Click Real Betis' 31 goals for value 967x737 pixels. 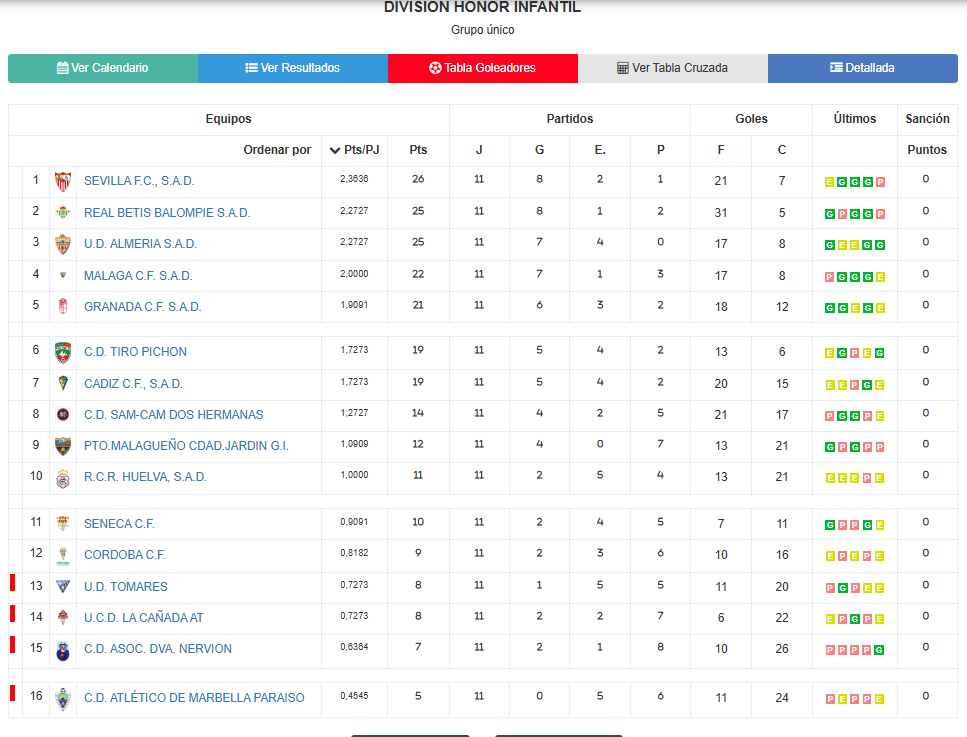pyautogui.click(x=721, y=213)
